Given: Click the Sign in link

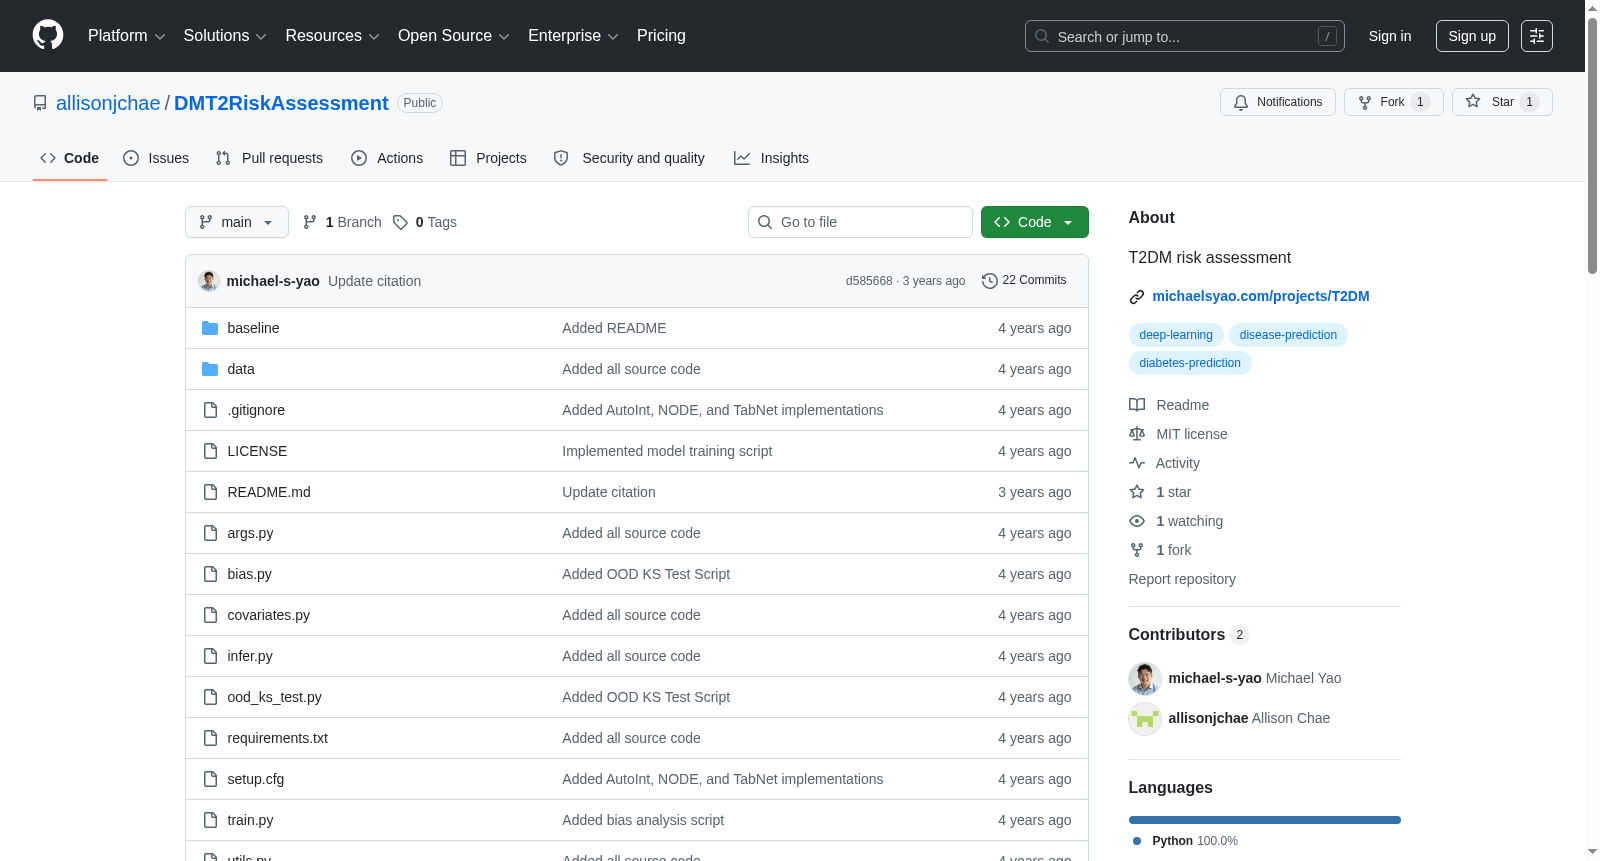Looking at the screenshot, I should tap(1390, 36).
